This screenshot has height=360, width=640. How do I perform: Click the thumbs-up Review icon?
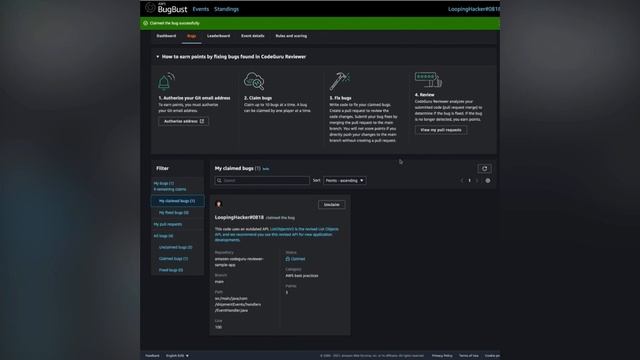pos(428,80)
